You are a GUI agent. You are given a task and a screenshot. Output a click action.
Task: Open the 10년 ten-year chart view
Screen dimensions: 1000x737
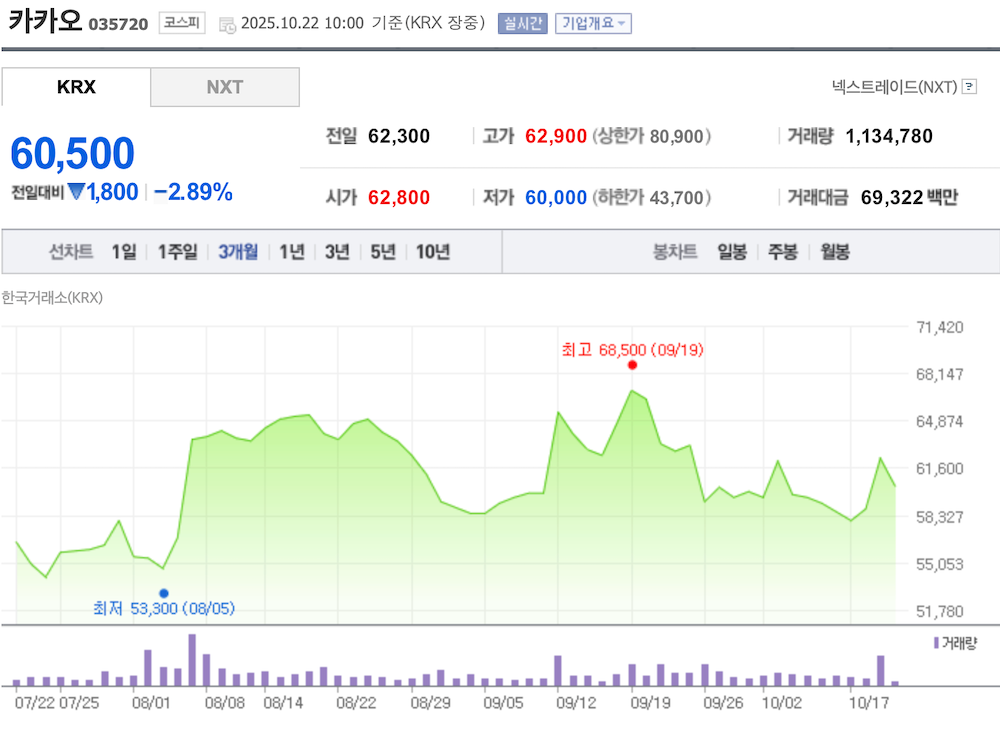point(433,252)
